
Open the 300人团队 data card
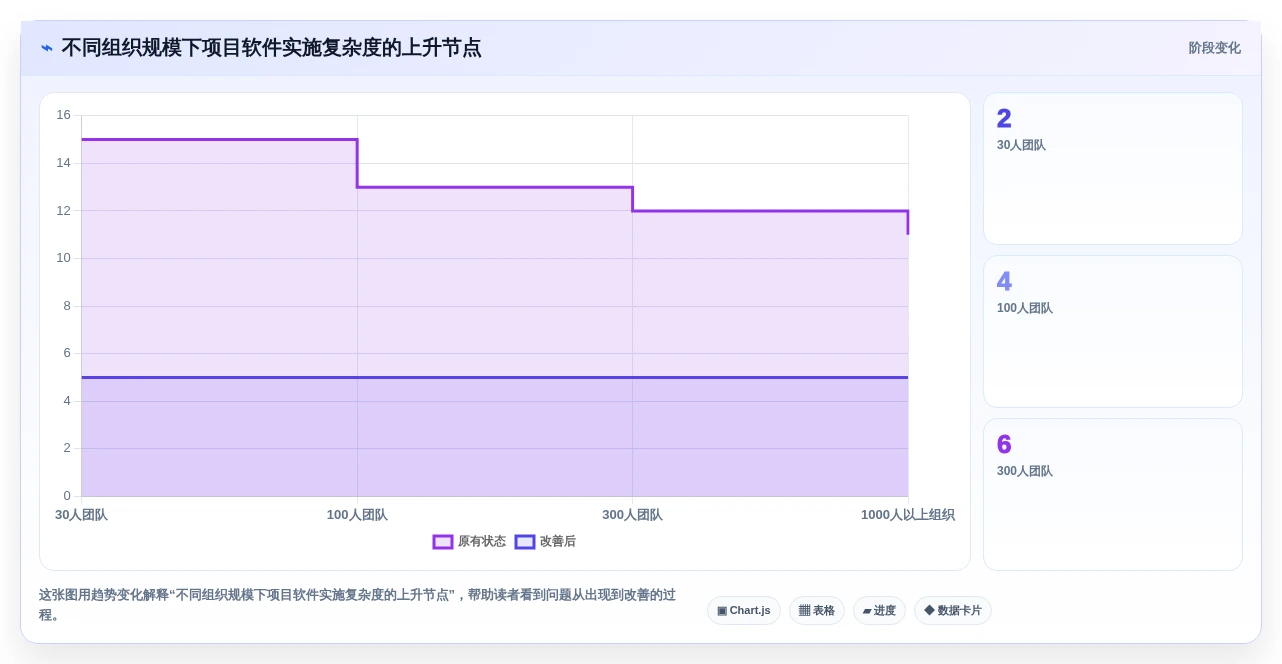[1113, 495]
